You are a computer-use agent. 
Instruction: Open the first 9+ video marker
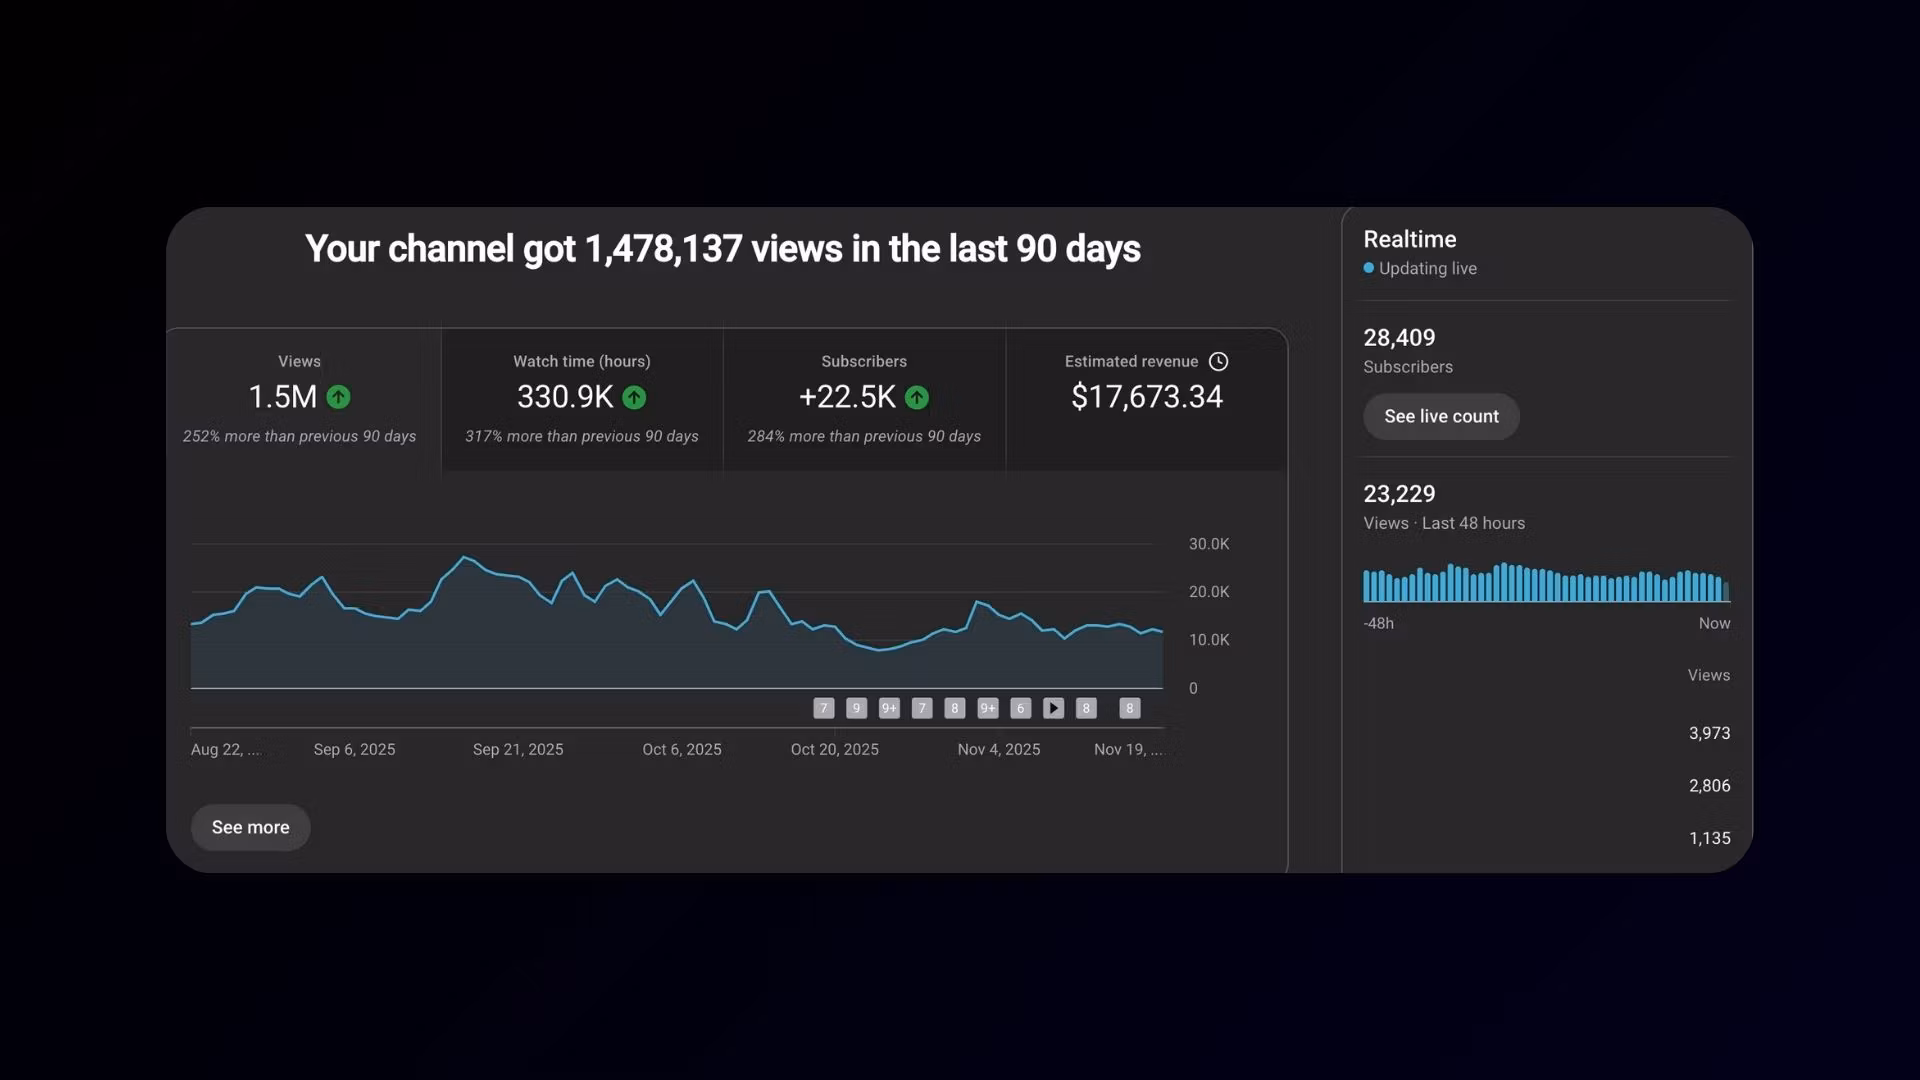889,708
